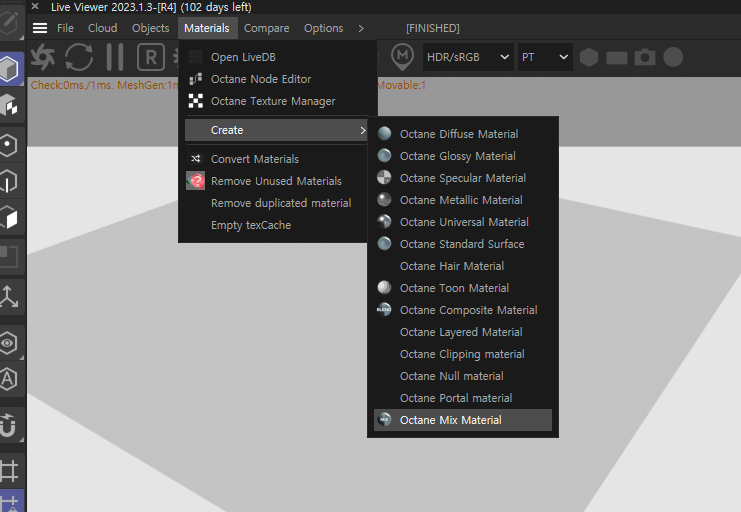
Task: Create Octane Diffuse Material
Action: click(463, 134)
